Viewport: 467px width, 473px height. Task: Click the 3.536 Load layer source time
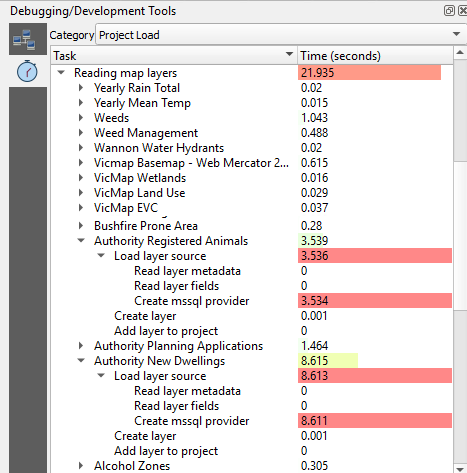tap(375, 256)
